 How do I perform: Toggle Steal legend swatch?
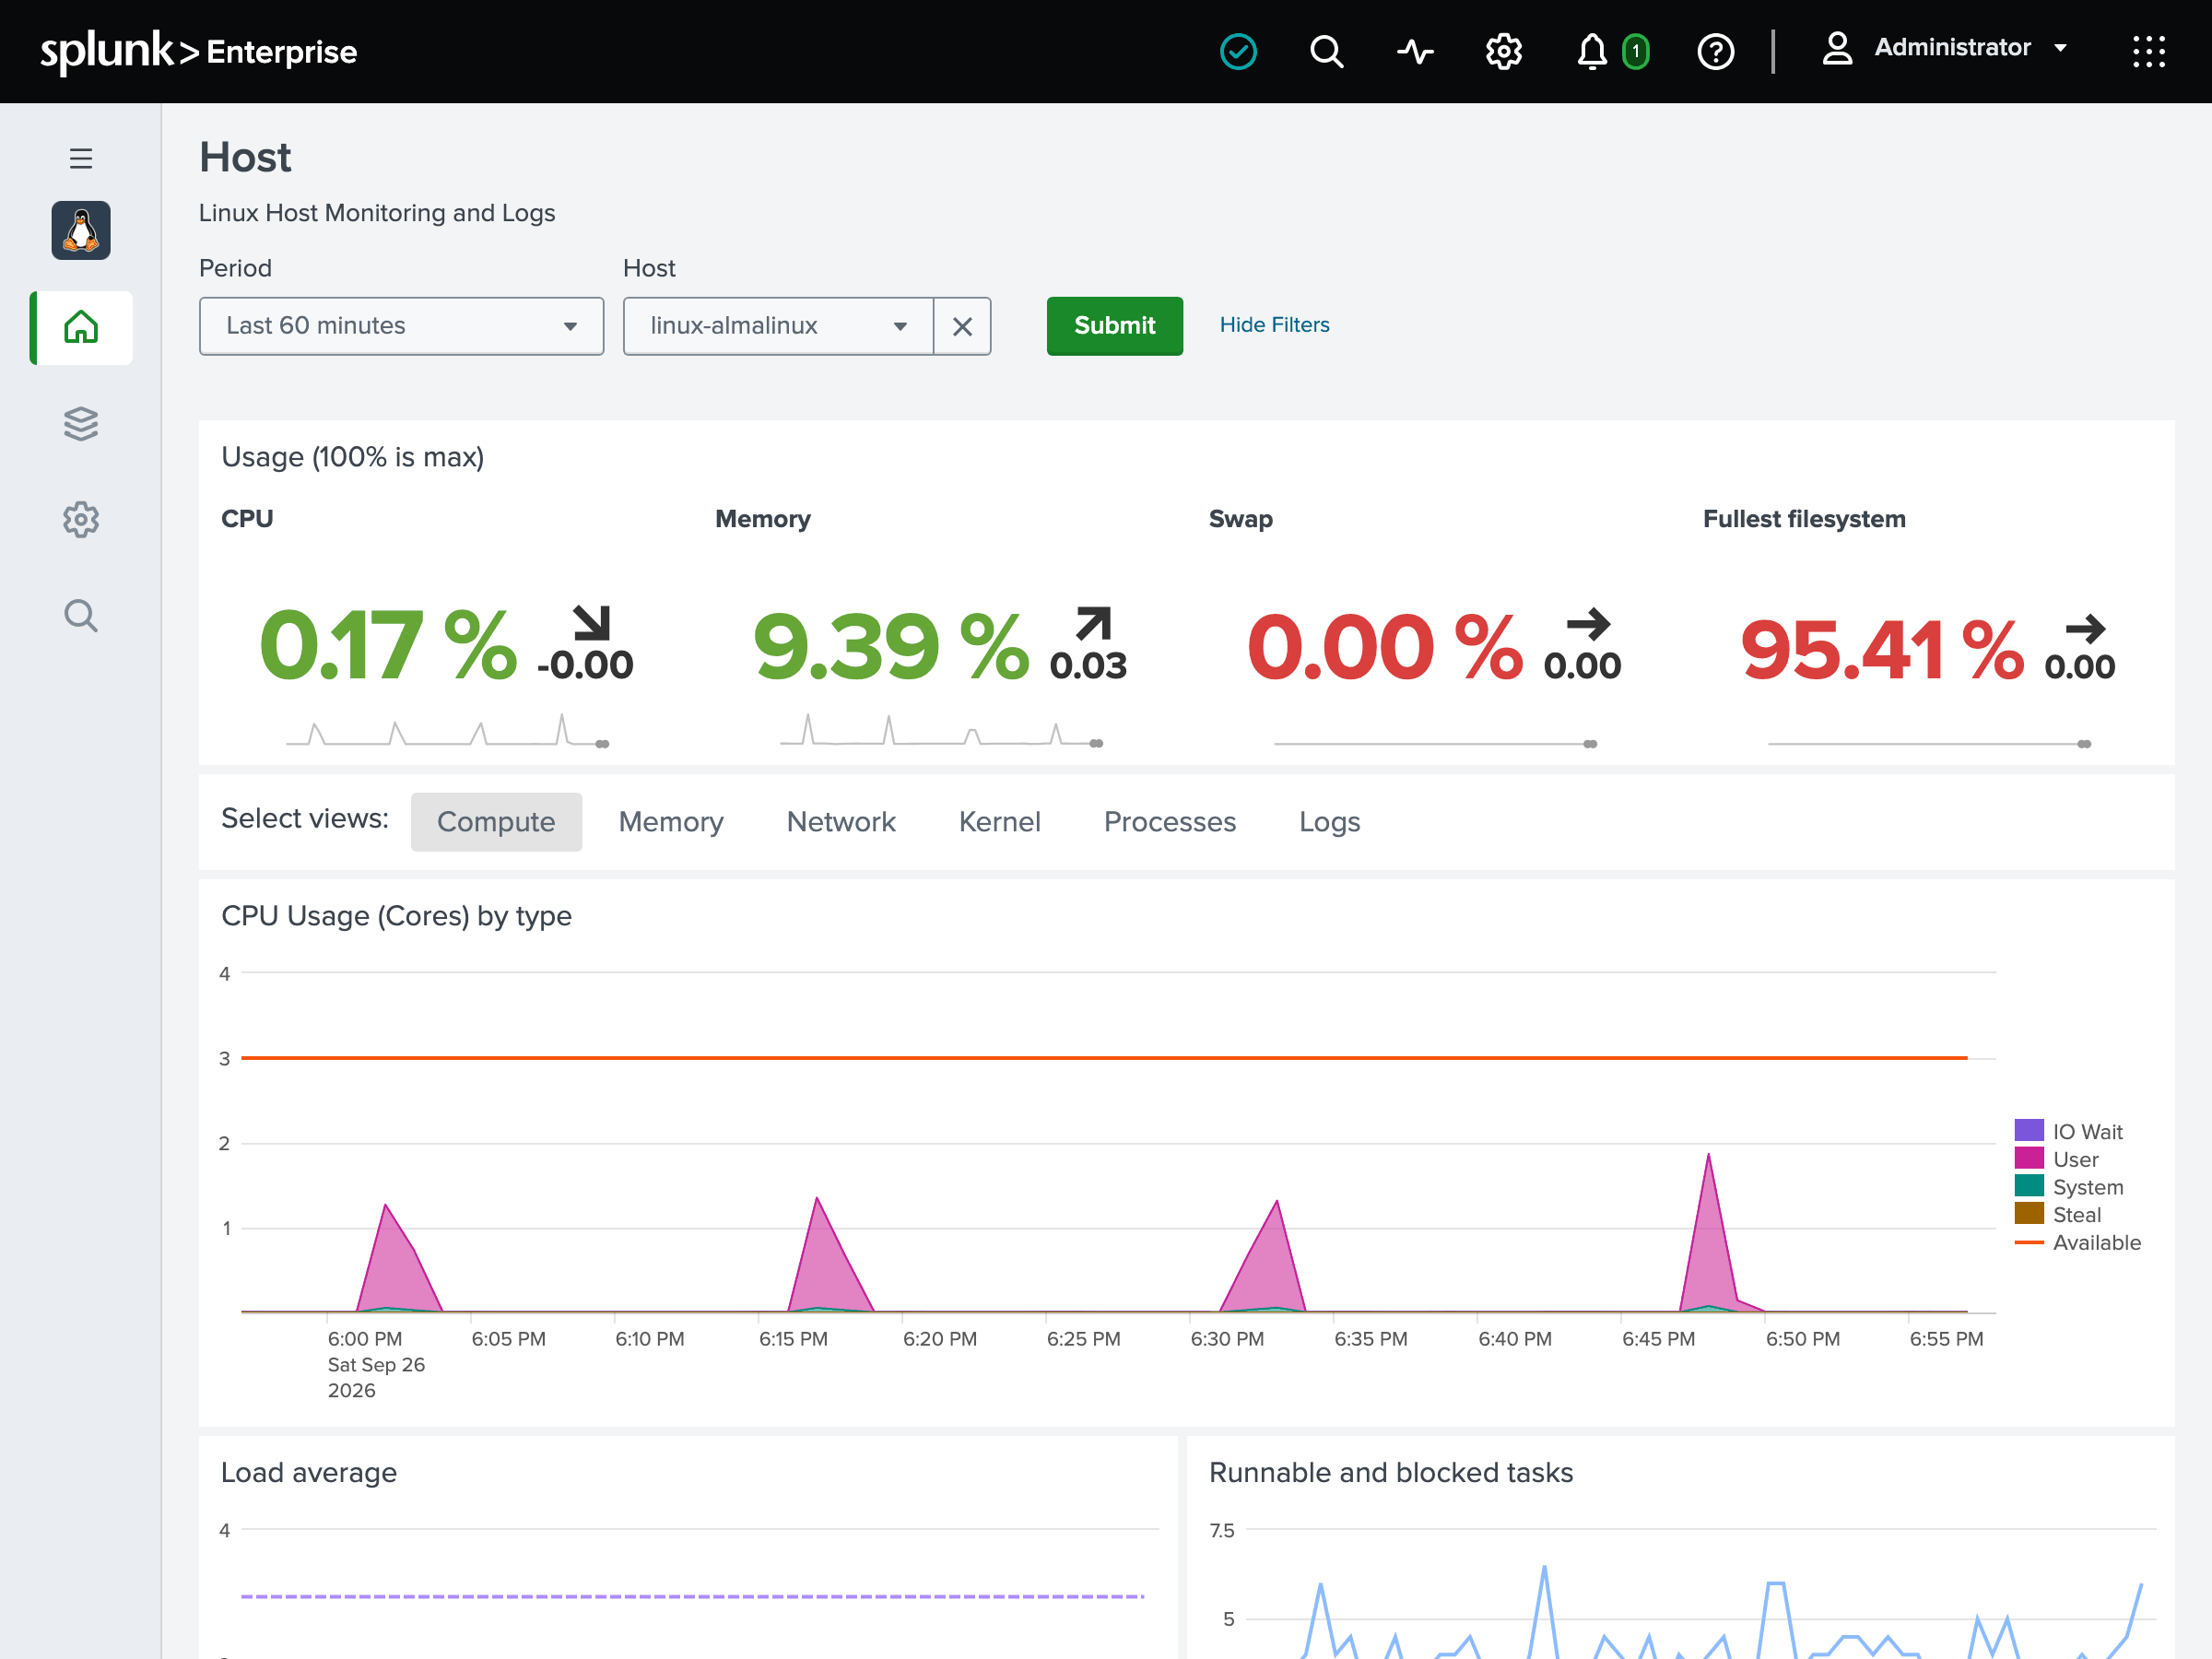2029,1214
